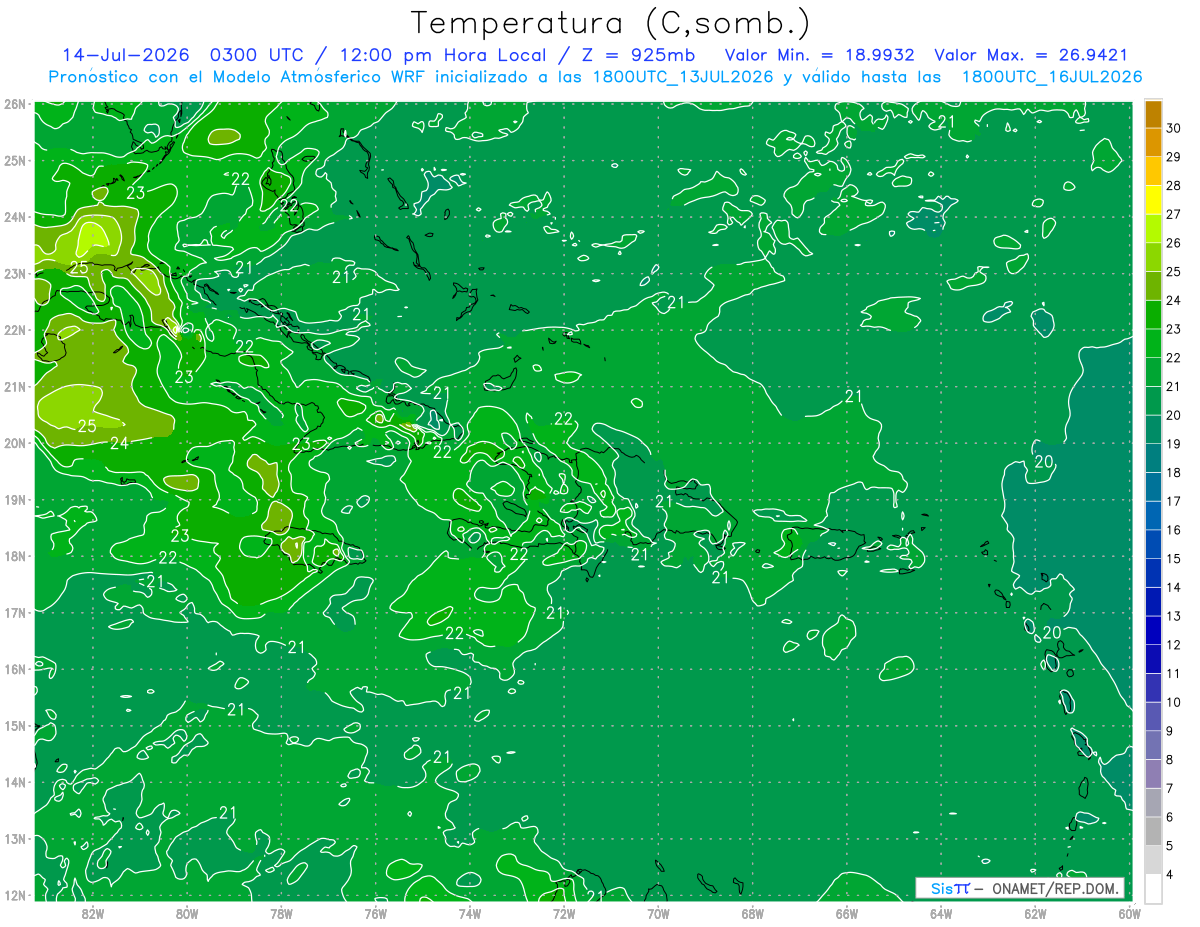Click the 'ONAMET/REP.DOM.' credit label
The image size is (1200, 927).
click(x=1056, y=888)
